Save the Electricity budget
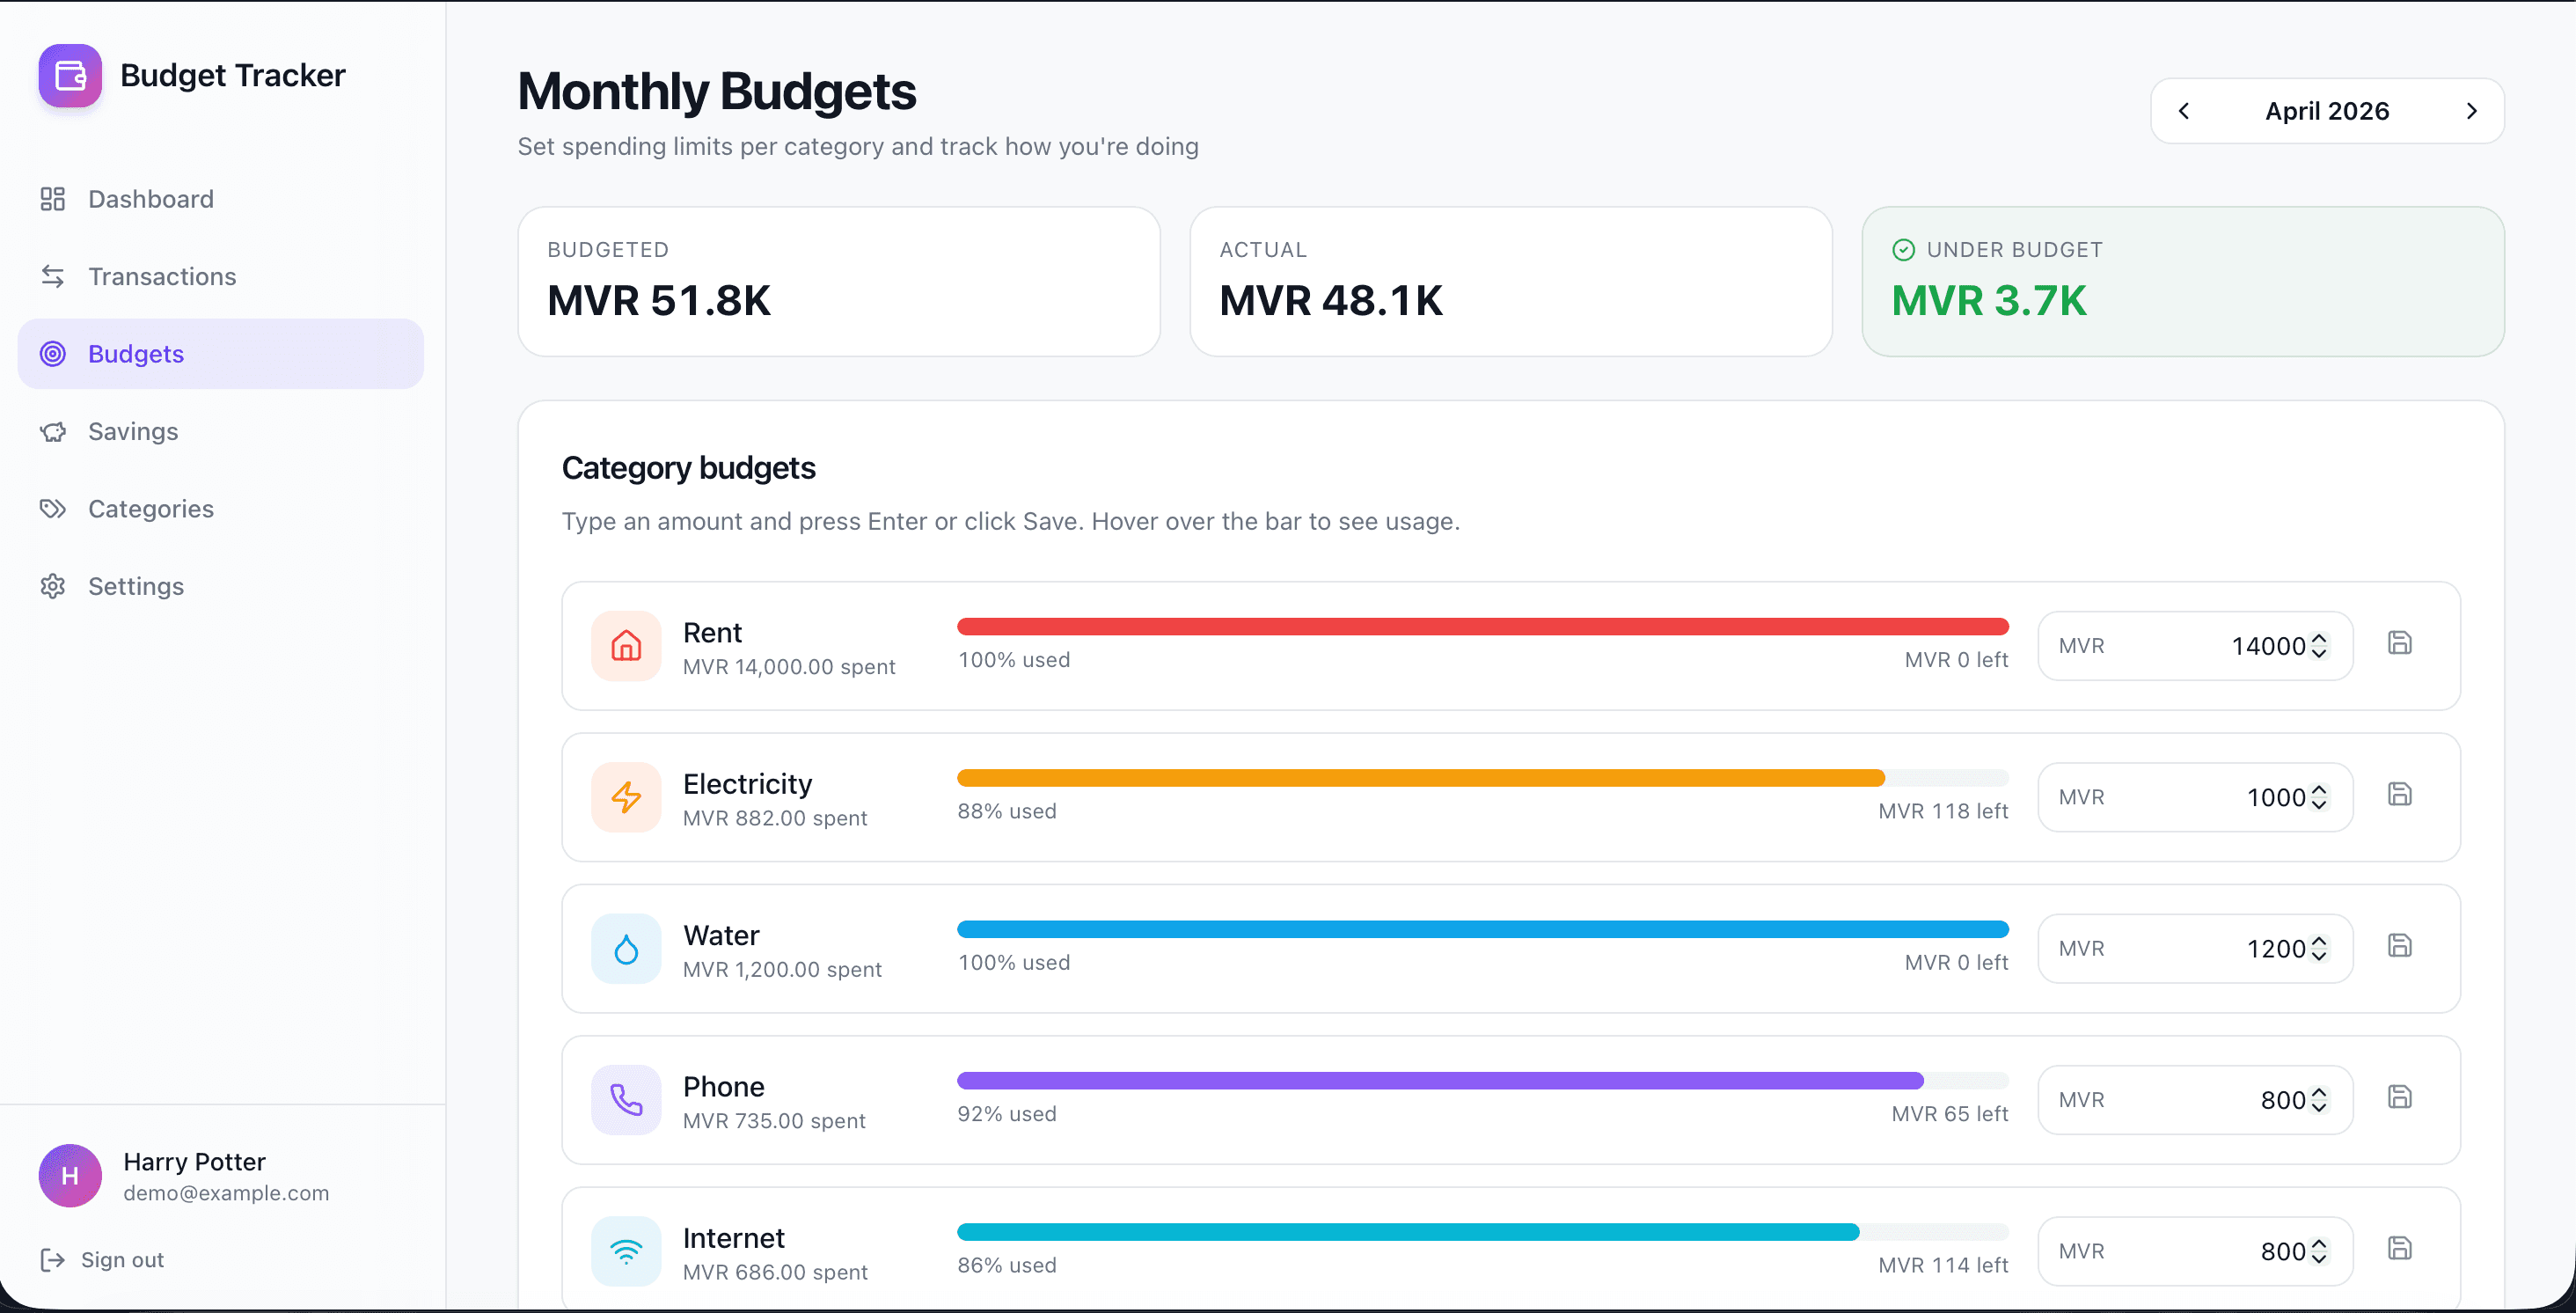2576x1313 pixels. click(2400, 794)
